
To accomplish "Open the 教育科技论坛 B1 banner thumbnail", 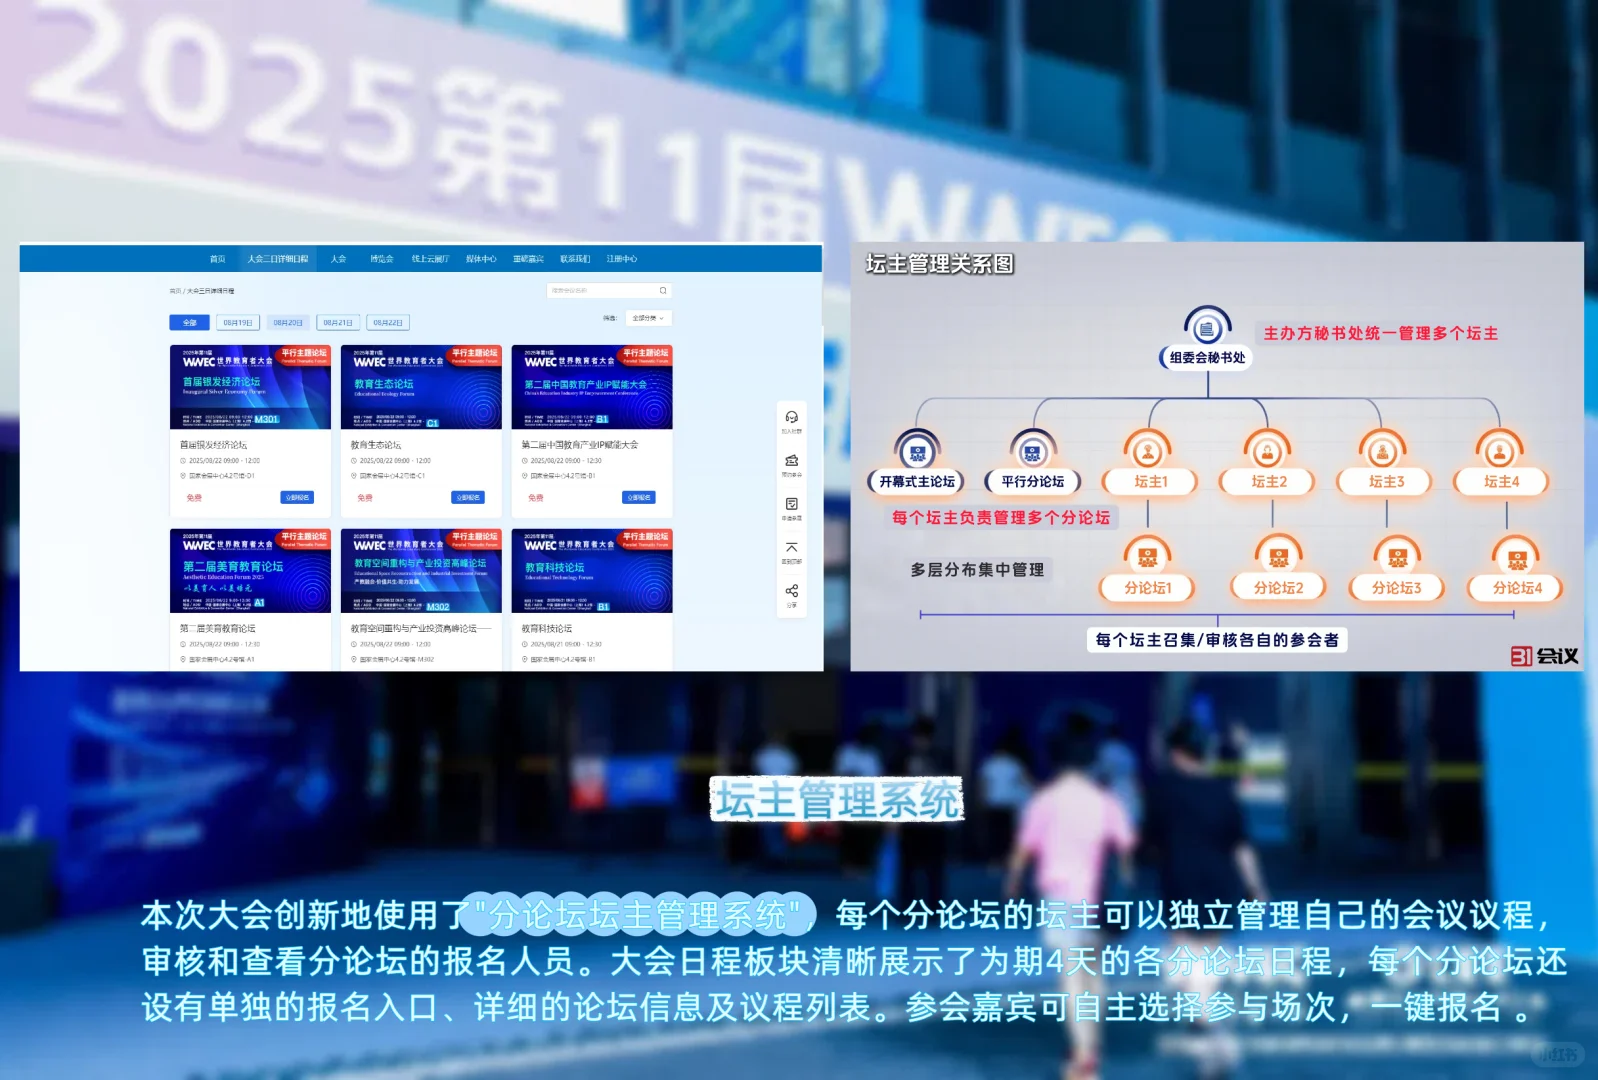I will click(x=592, y=571).
